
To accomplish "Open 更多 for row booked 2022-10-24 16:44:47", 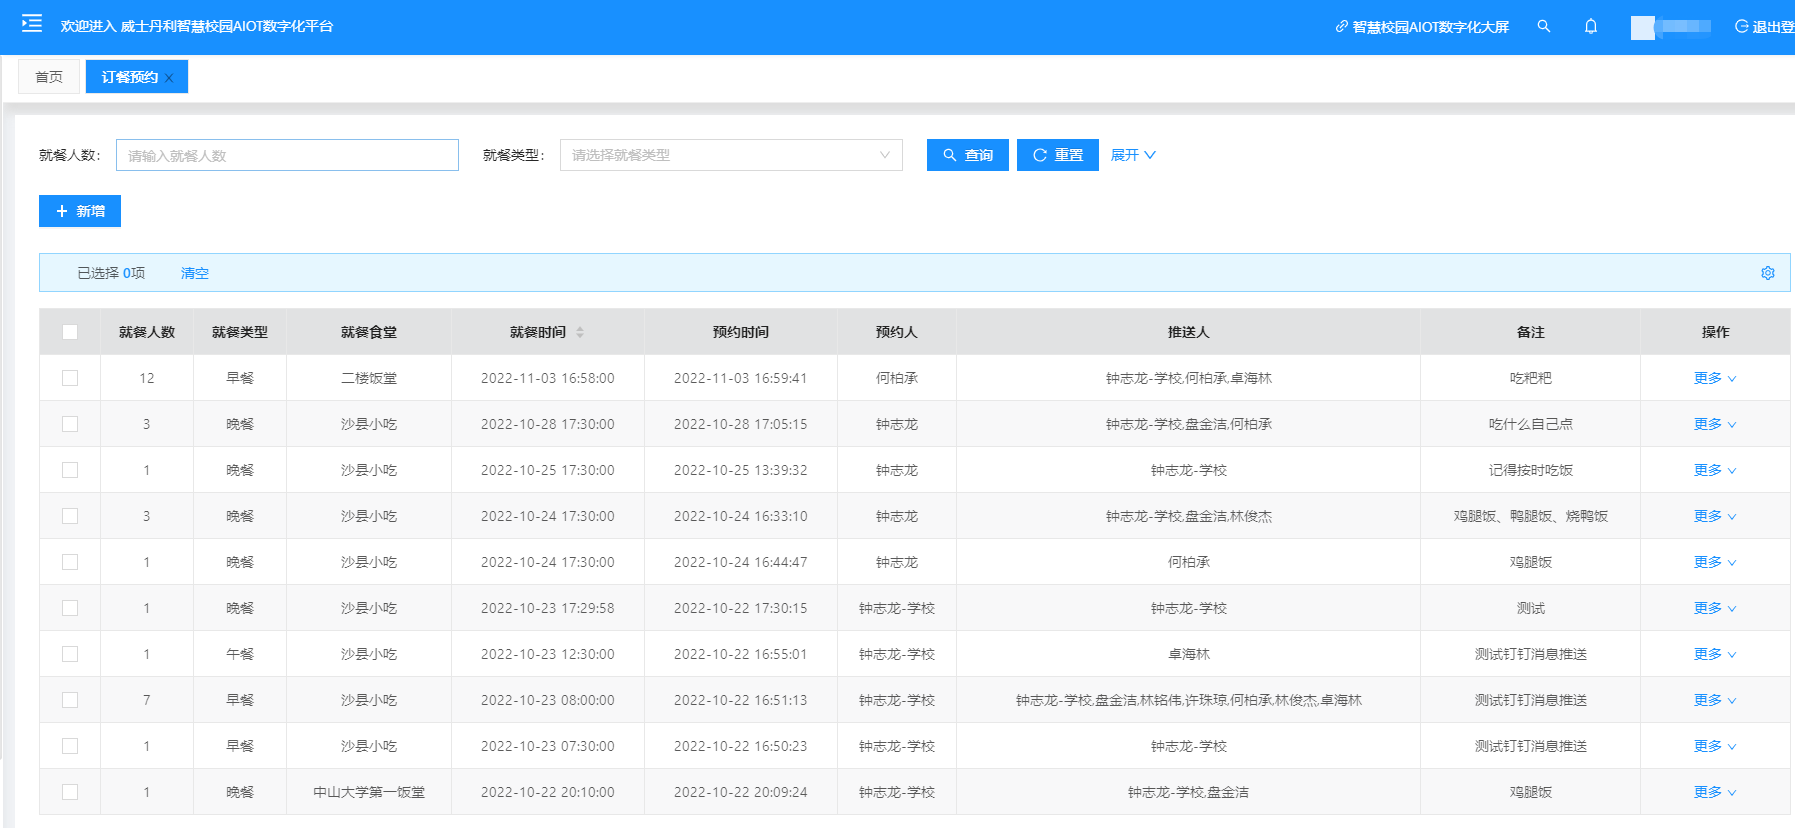I will click(1715, 562).
